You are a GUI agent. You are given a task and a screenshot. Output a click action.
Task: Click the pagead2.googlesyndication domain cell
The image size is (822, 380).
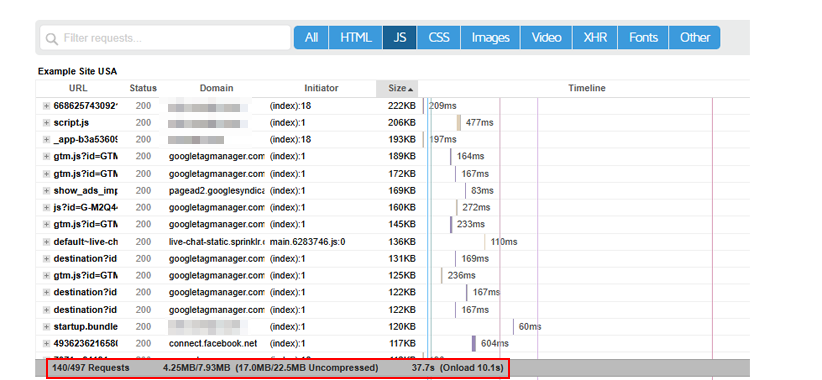coord(217,190)
